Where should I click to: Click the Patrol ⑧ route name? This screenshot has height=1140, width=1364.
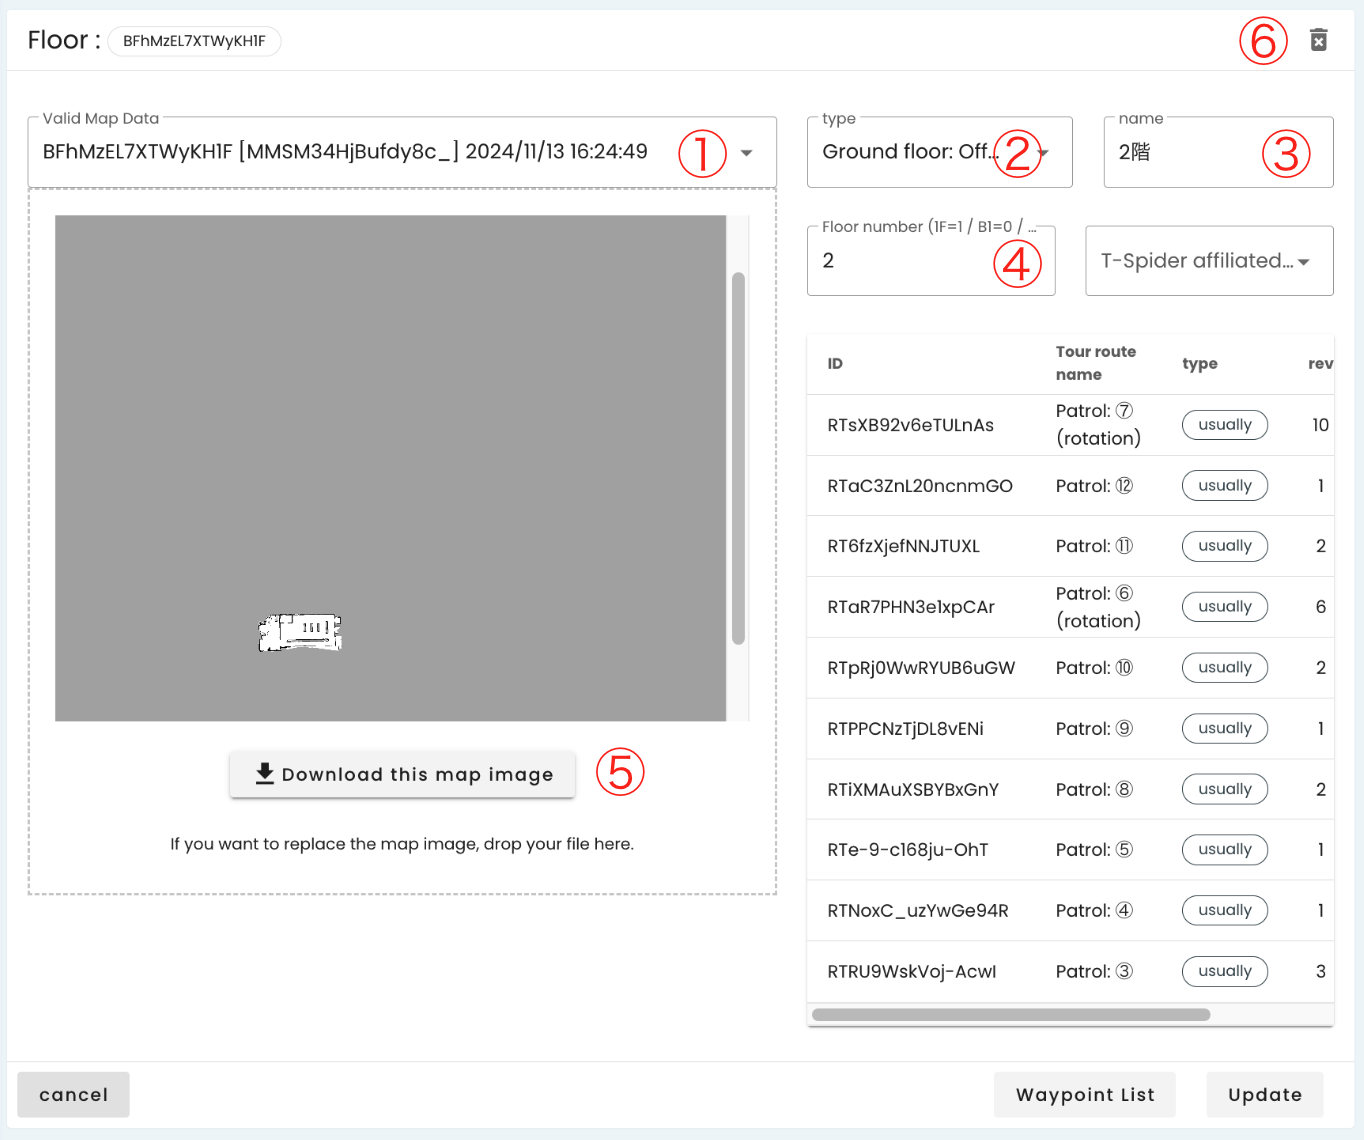point(1094,789)
